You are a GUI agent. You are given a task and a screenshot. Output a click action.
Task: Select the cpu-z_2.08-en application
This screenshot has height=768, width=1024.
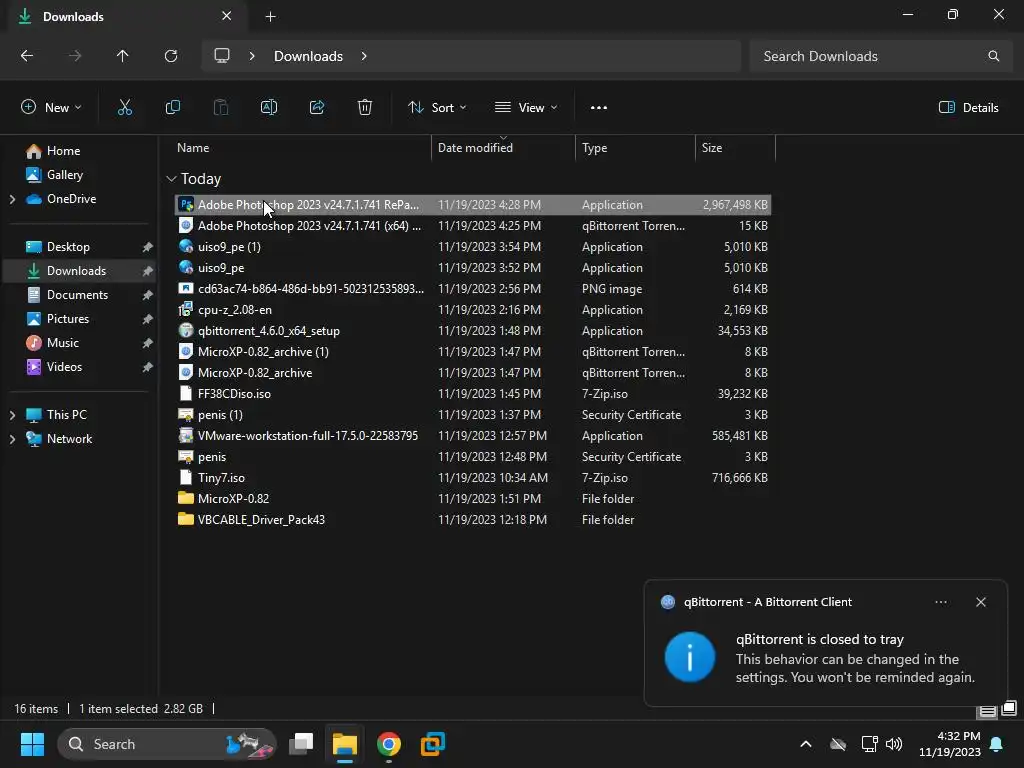point(473,310)
